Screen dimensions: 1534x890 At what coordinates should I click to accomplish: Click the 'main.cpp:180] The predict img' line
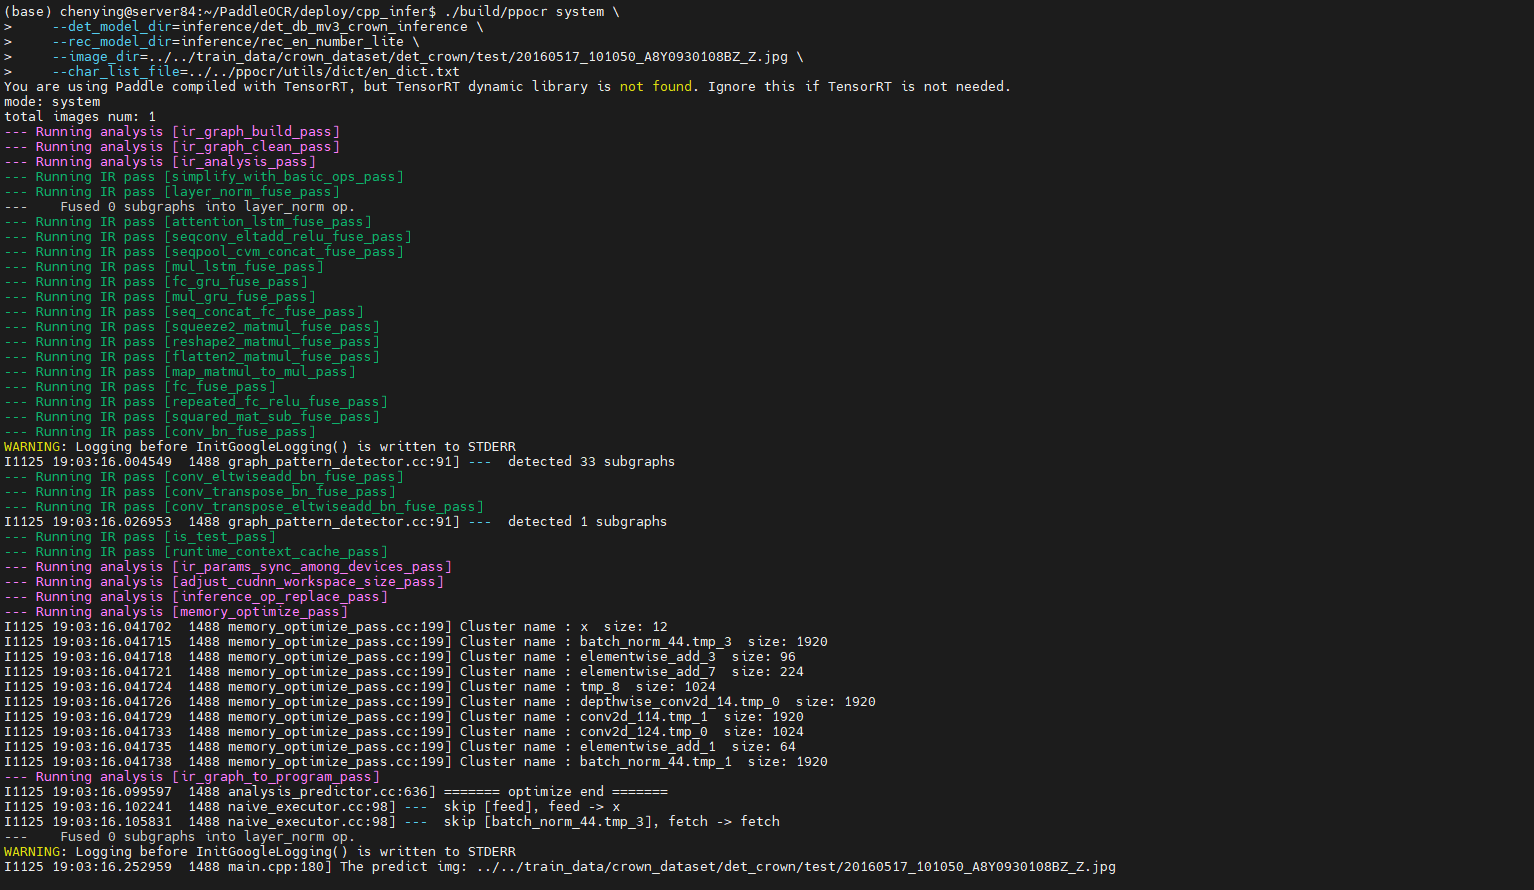[560, 867]
